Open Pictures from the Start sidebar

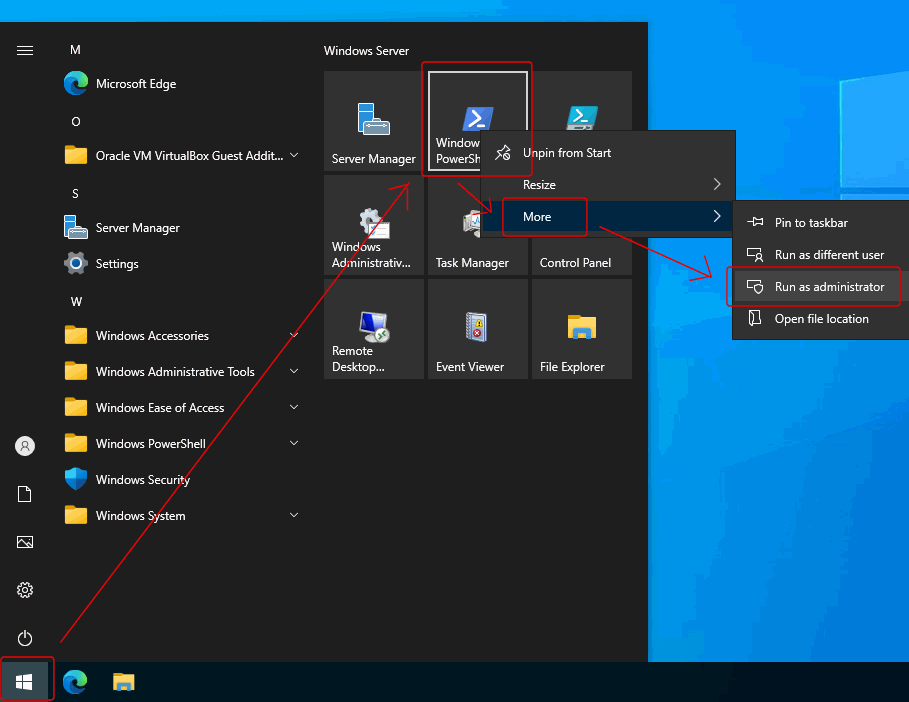(25, 542)
